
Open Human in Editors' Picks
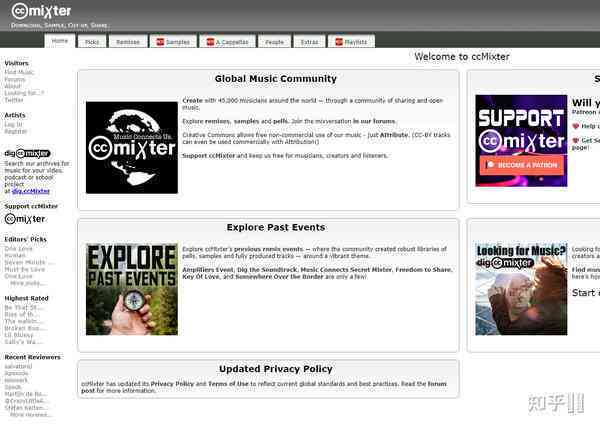pos(15,256)
